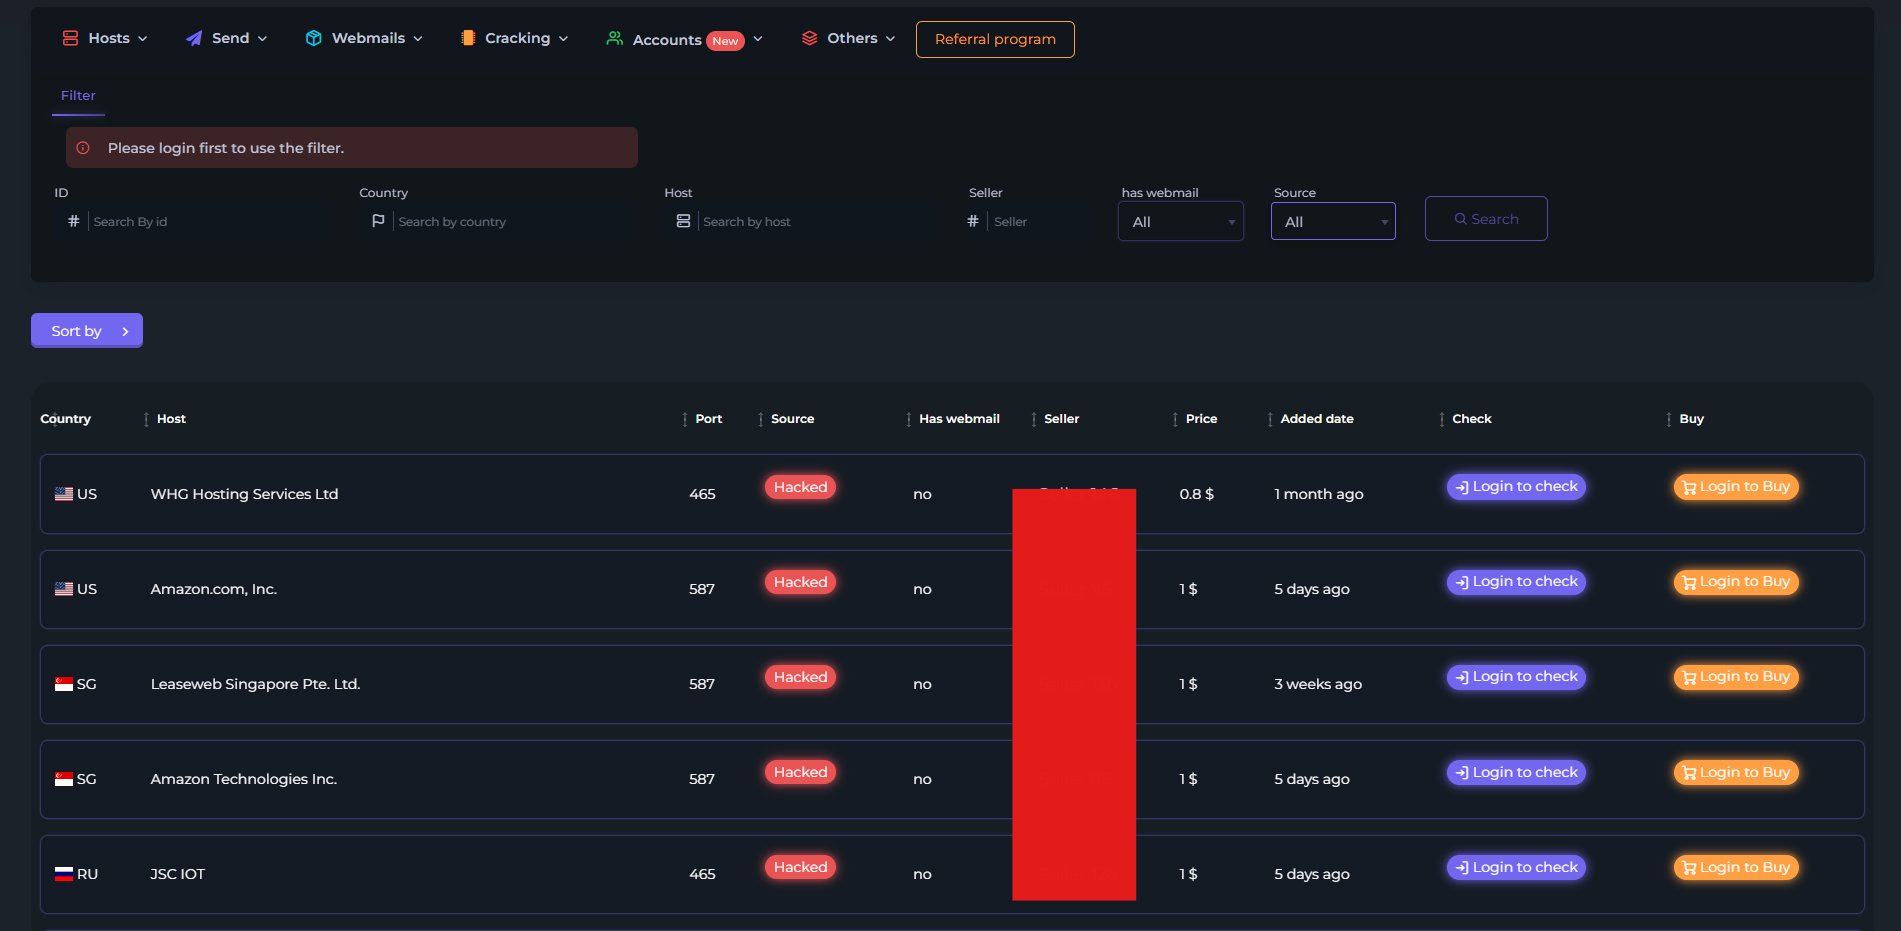
Task: Click the Referral program button
Action: (995, 39)
